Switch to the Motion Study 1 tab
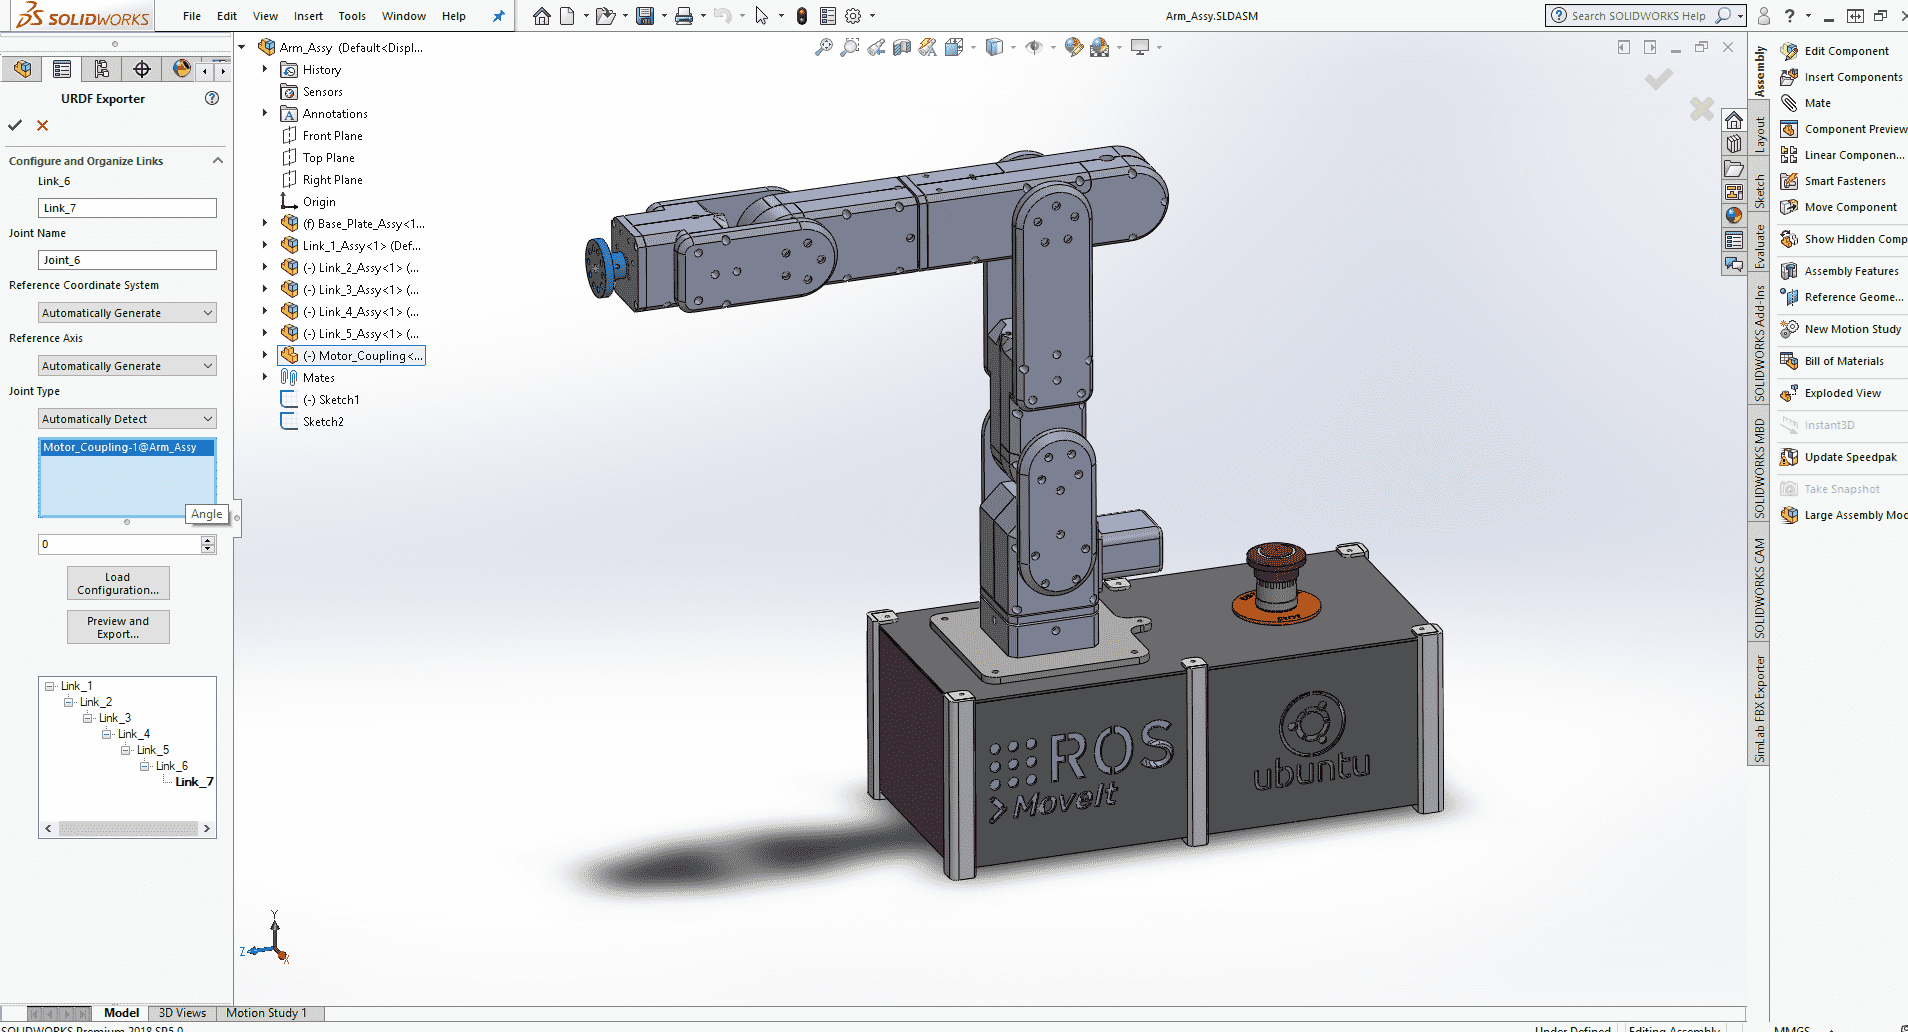The width and height of the screenshot is (1908, 1032). coord(266,1013)
